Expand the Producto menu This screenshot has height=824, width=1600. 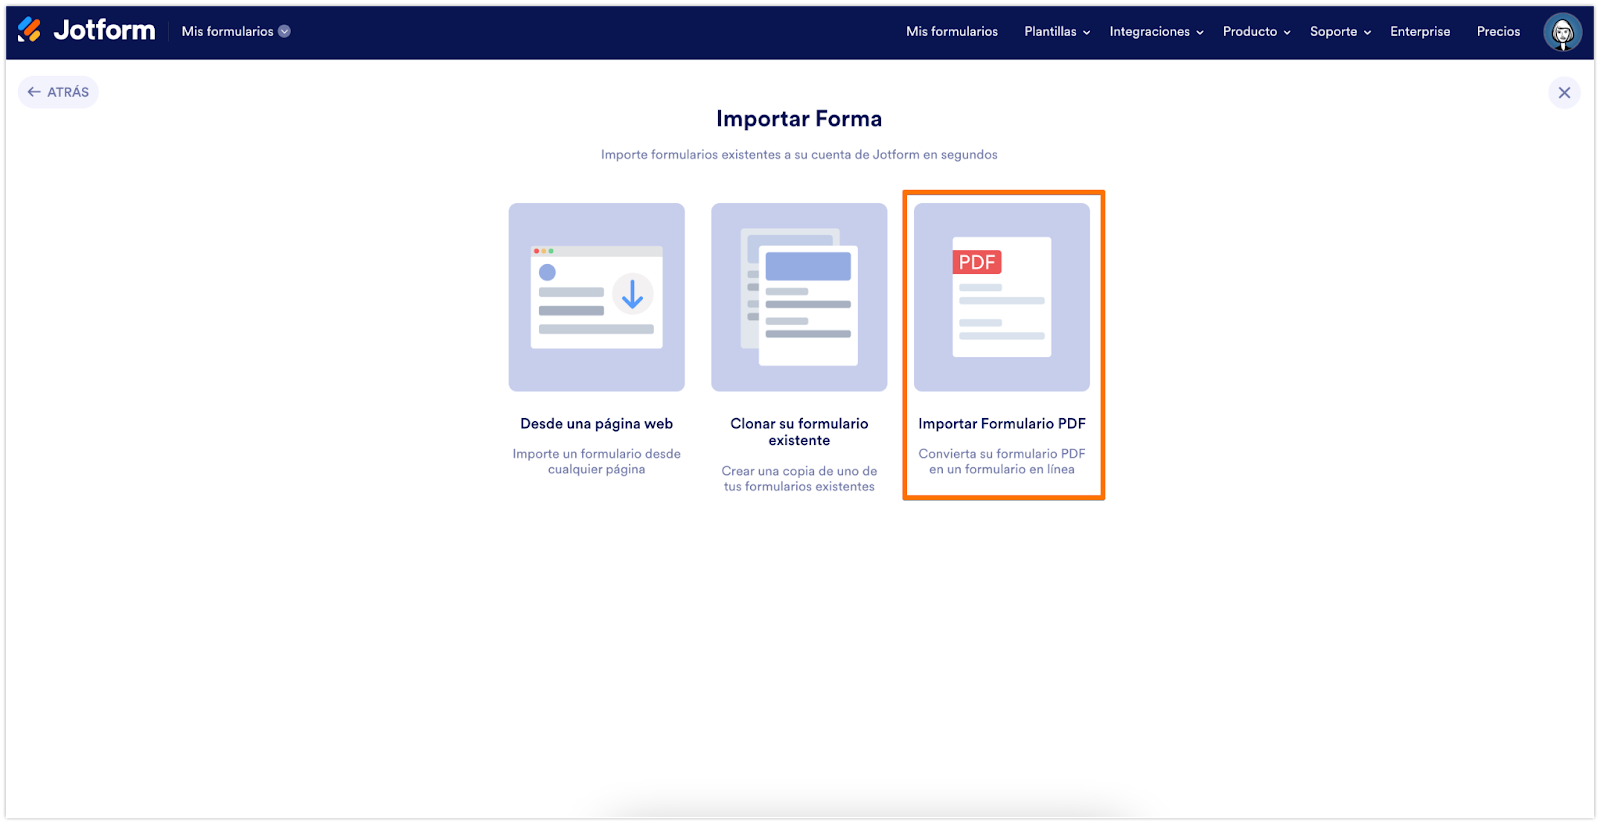pos(1256,32)
